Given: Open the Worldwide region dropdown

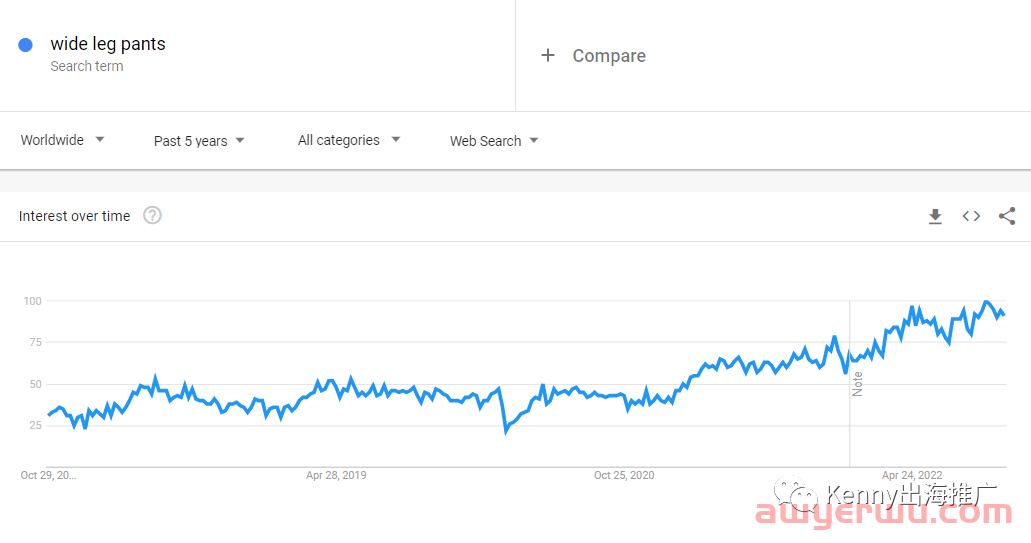Looking at the screenshot, I should (62, 140).
